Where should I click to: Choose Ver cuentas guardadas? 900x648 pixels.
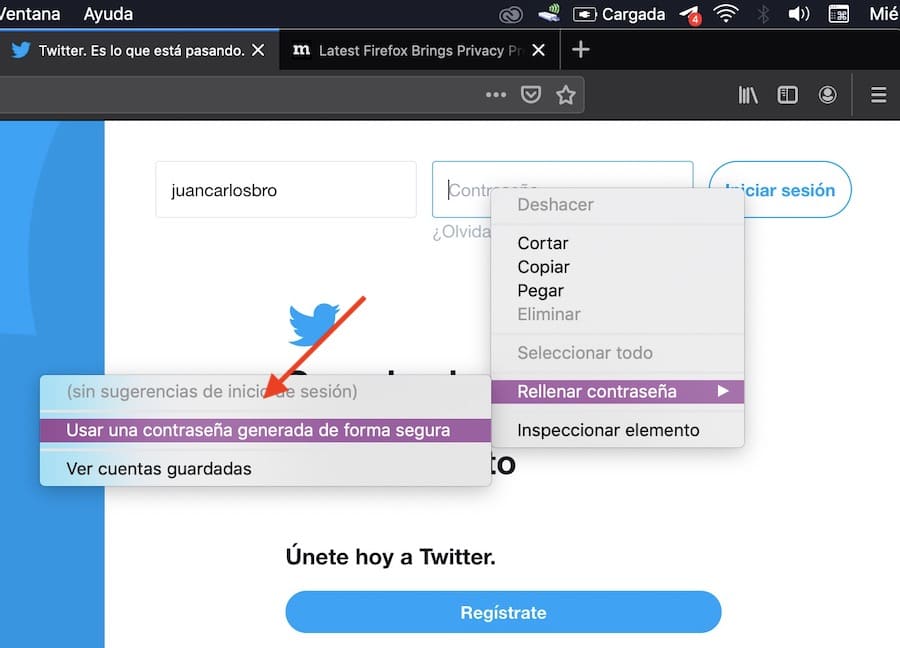pos(159,468)
